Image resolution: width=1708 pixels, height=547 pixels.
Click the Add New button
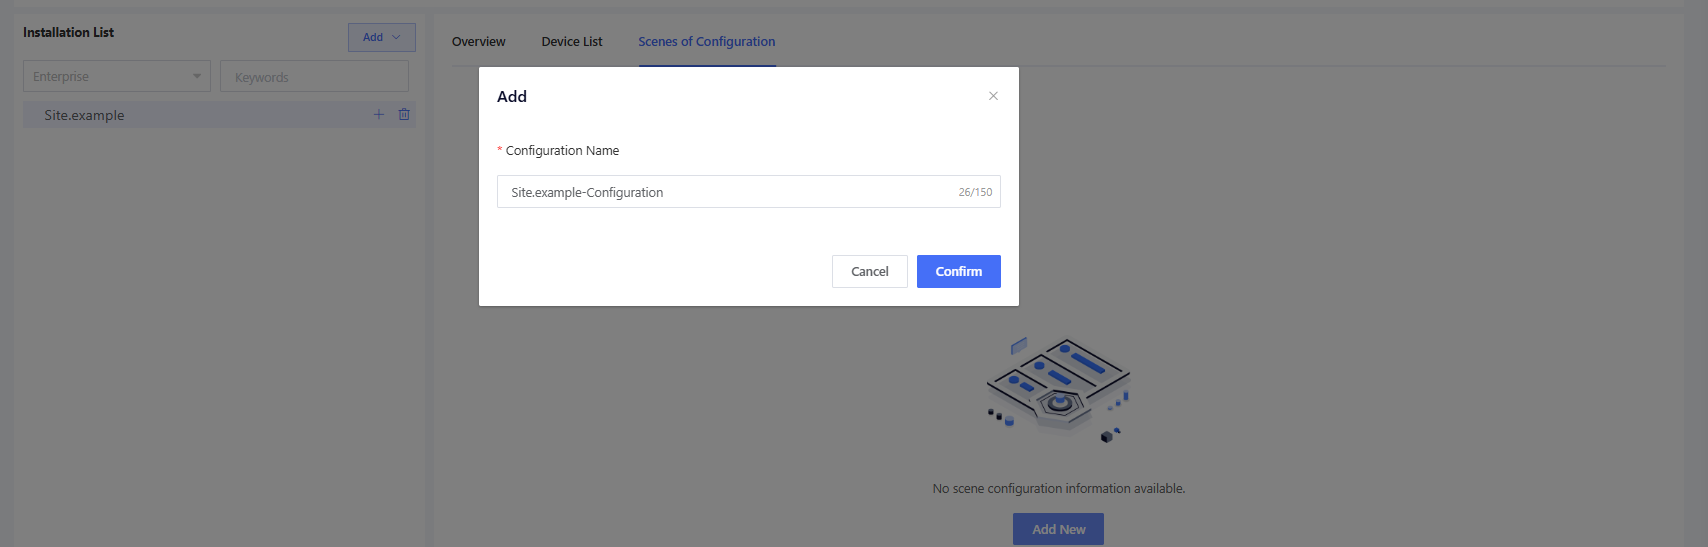[1058, 529]
